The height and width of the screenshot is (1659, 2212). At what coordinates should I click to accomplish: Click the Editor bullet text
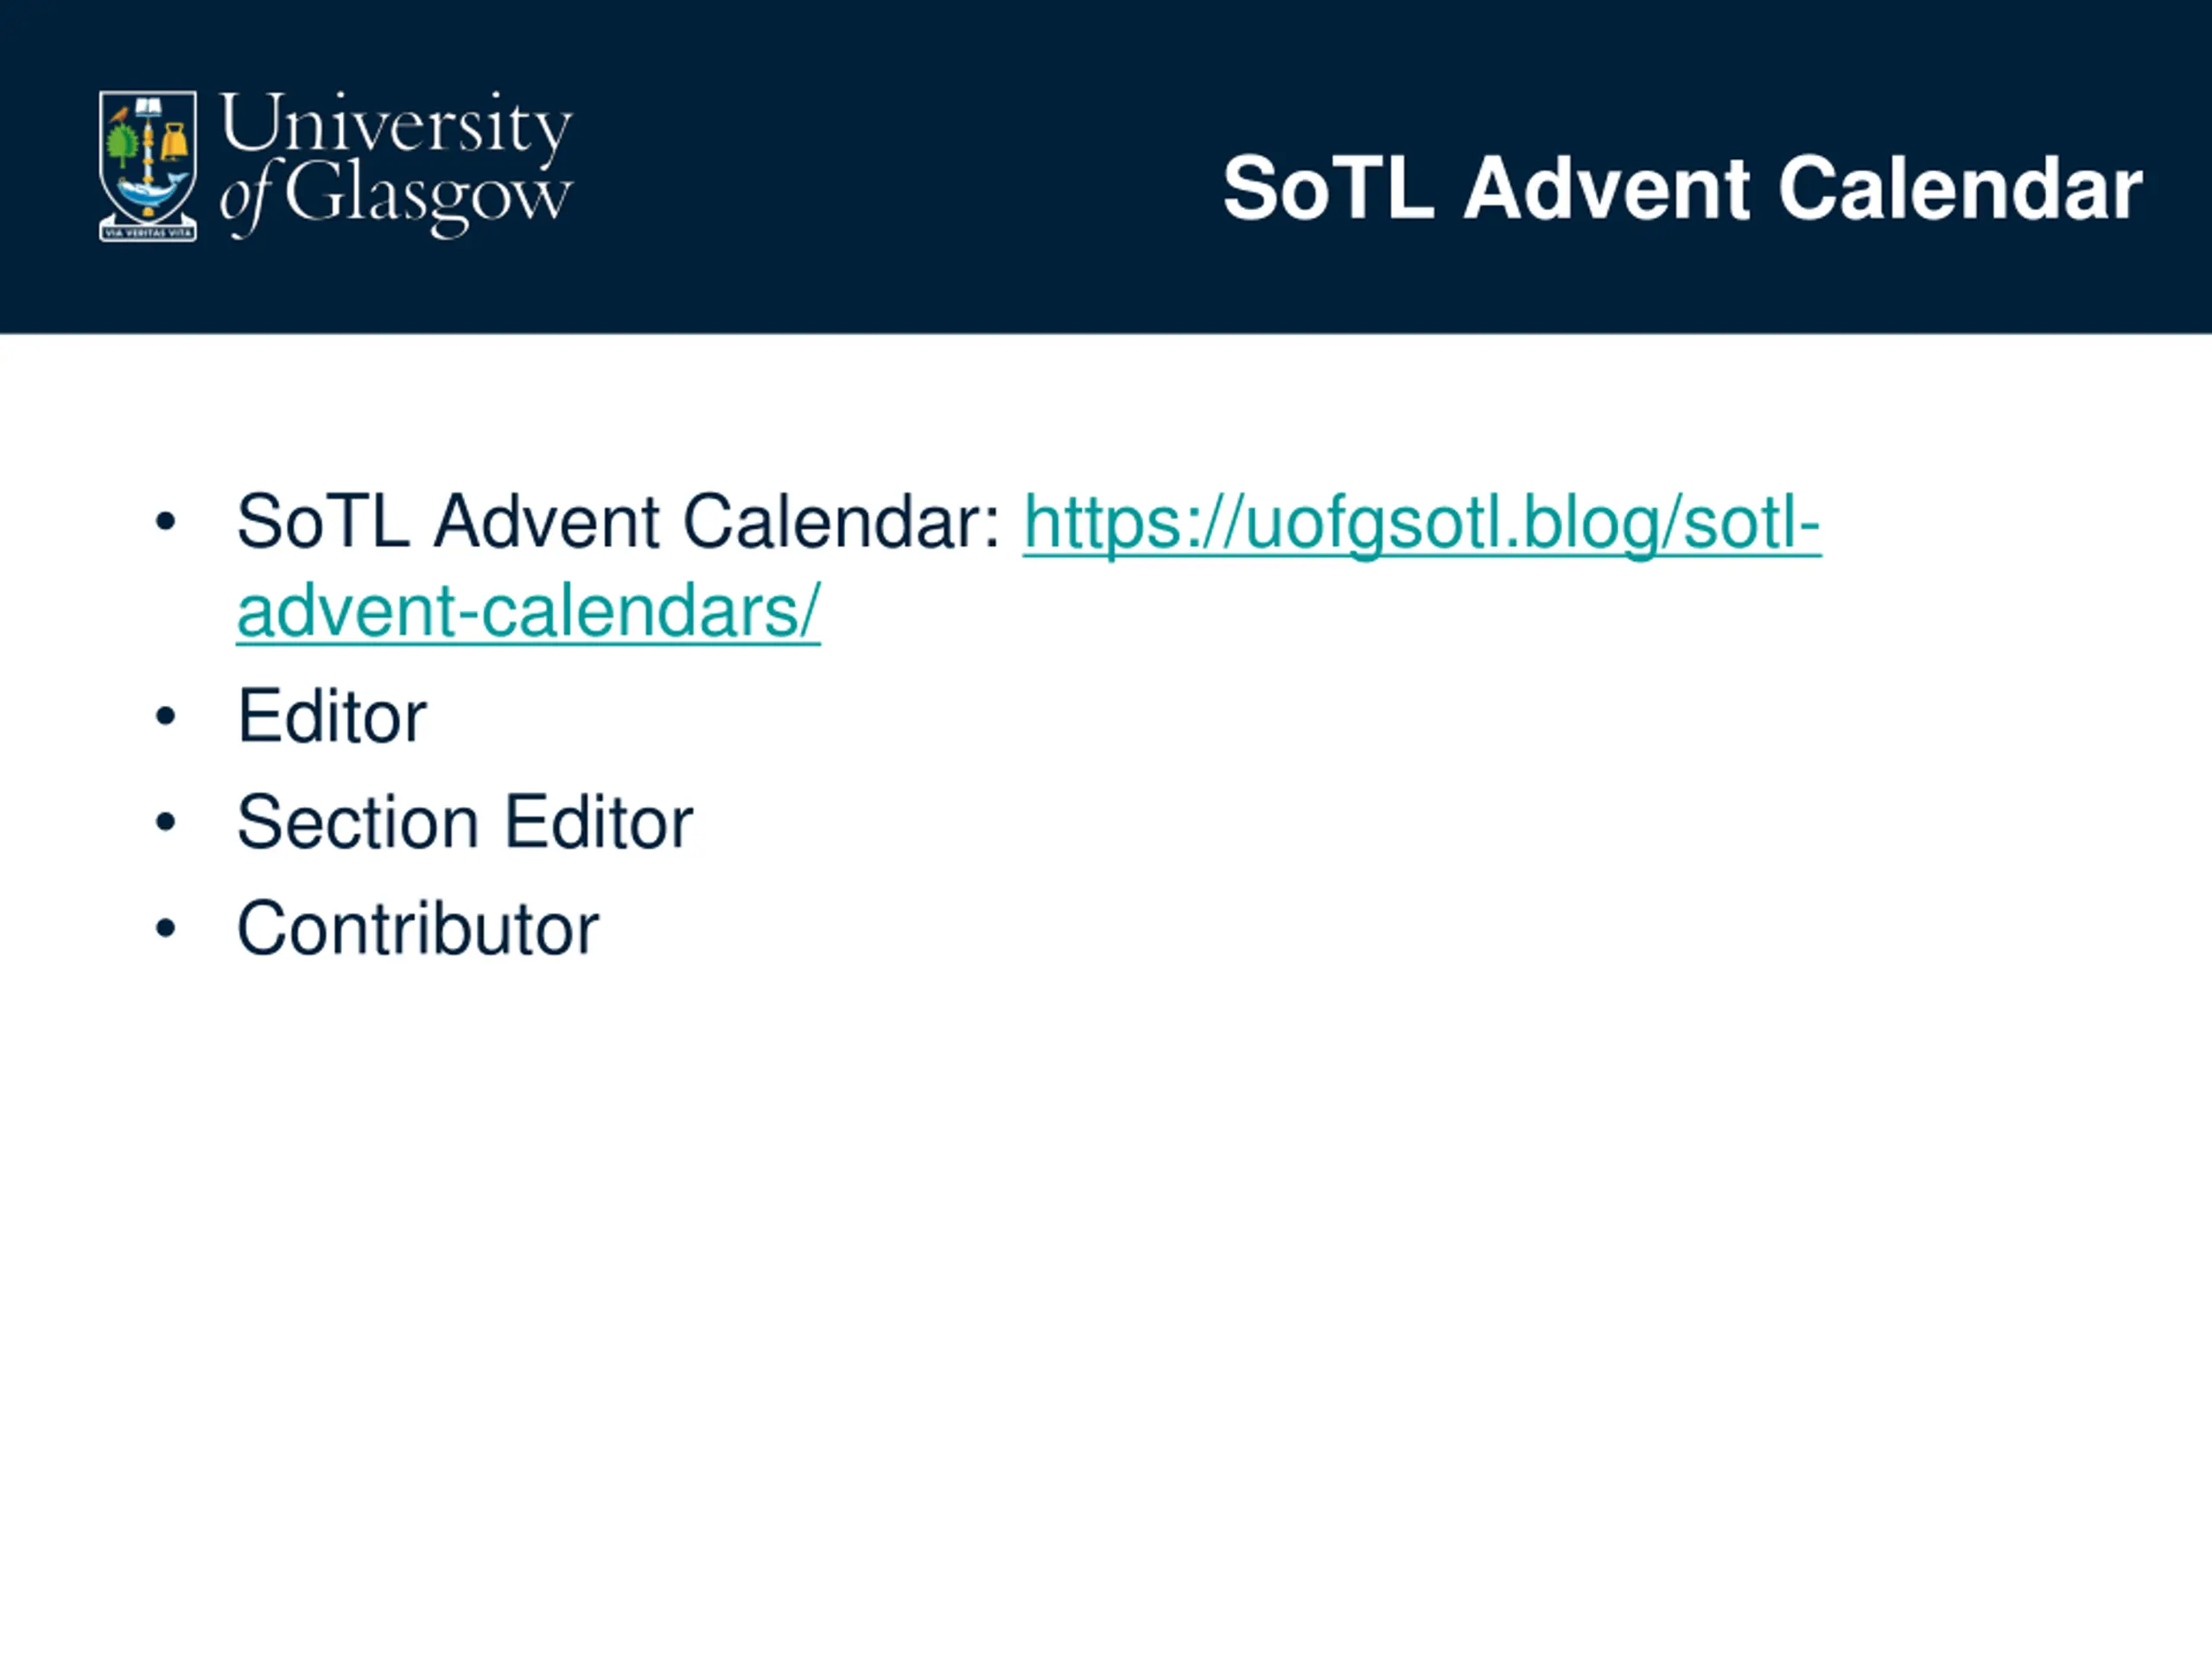coord(332,716)
